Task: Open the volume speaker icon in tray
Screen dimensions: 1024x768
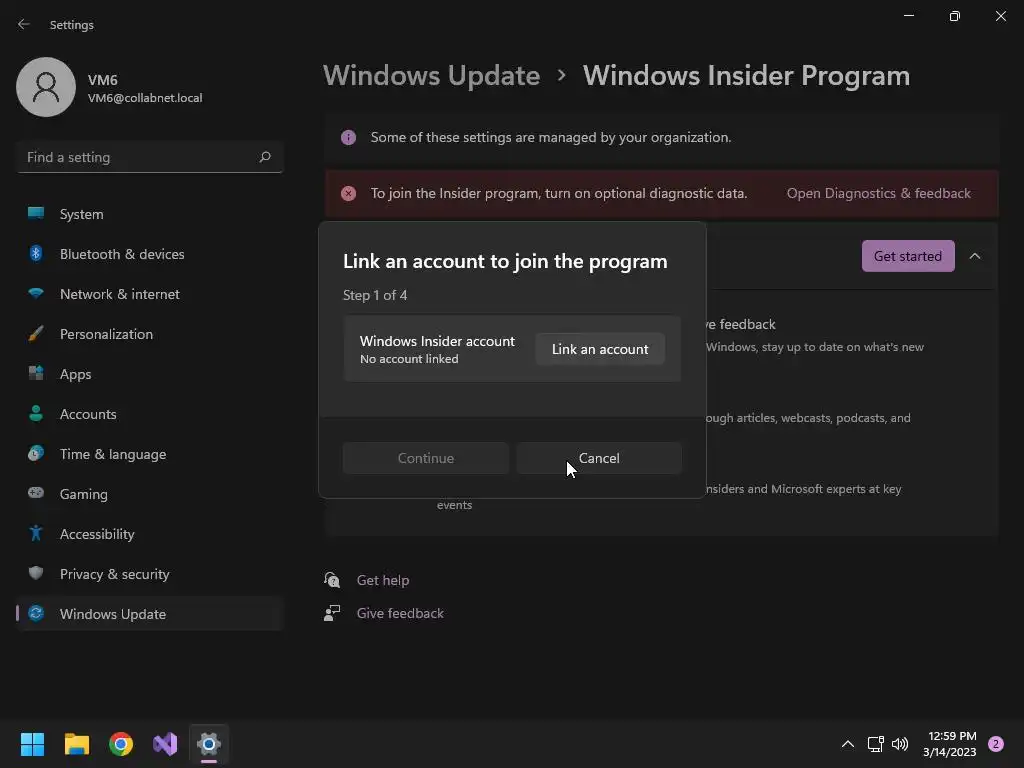Action: (900, 744)
